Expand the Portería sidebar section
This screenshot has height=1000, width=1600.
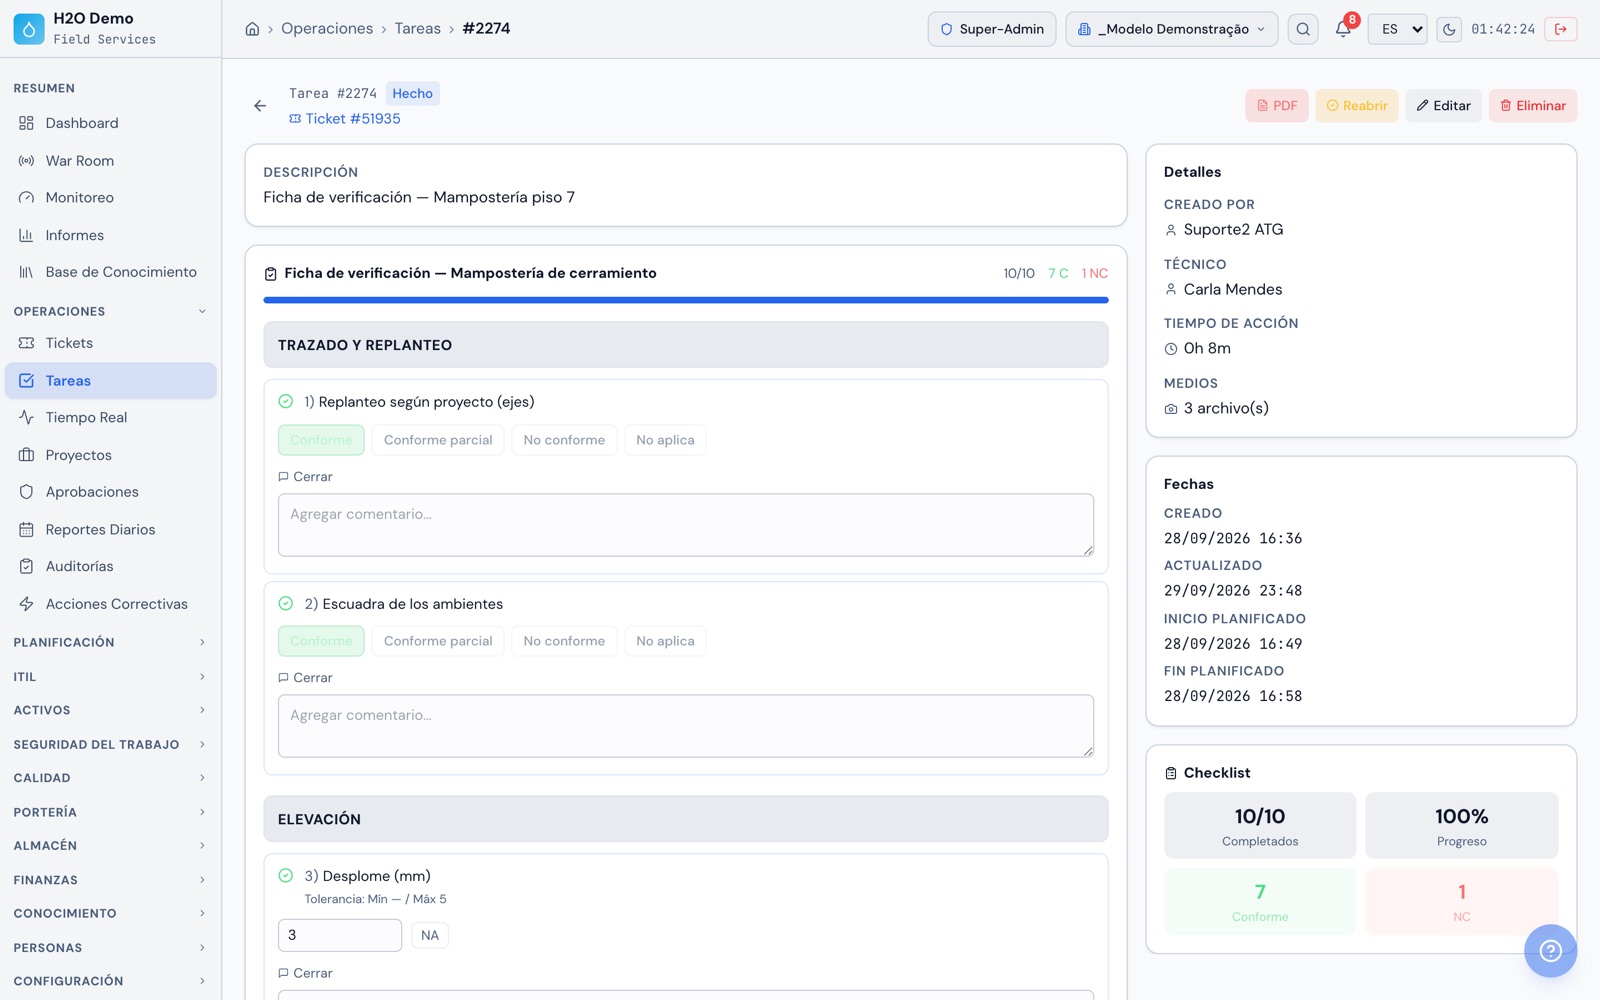click(x=110, y=812)
